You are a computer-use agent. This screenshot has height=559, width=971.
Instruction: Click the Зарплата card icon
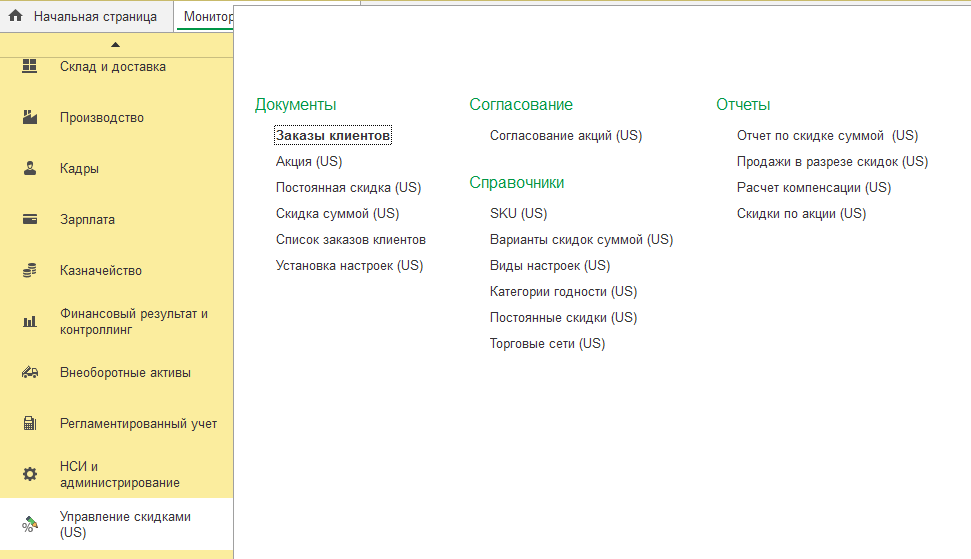pos(30,220)
